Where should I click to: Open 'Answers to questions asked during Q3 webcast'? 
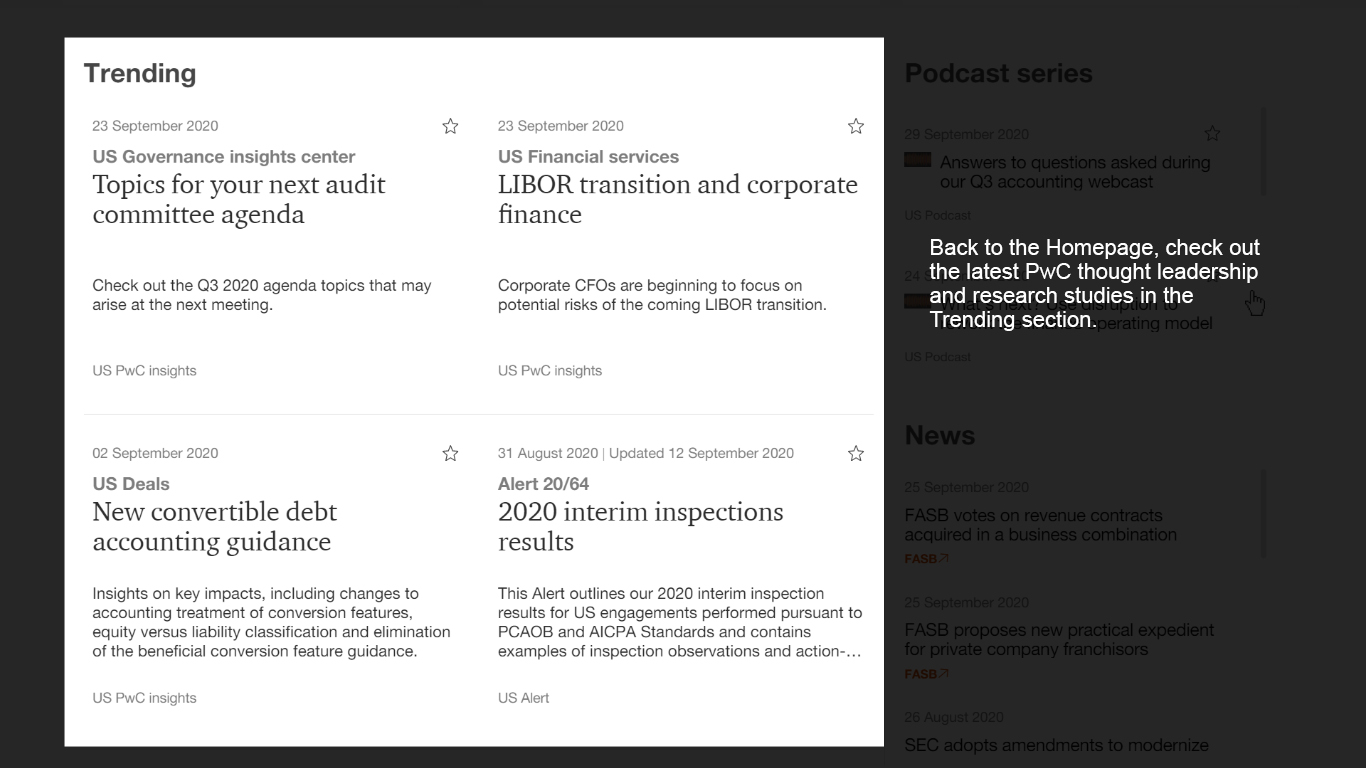[1074, 172]
